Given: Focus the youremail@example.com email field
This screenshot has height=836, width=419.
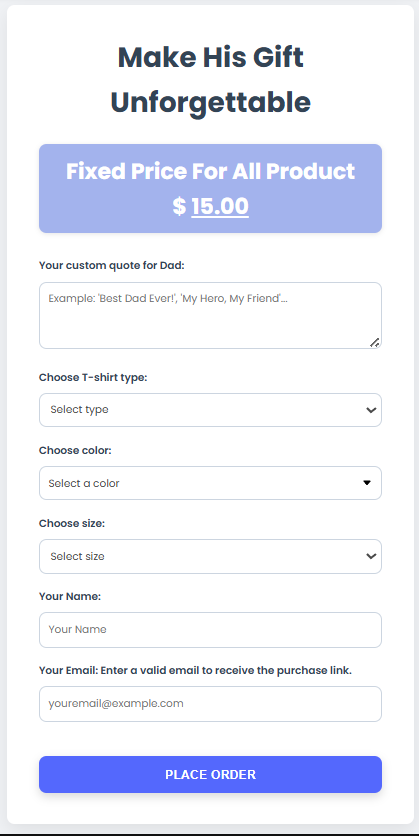Looking at the screenshot, I should (210, 704).
